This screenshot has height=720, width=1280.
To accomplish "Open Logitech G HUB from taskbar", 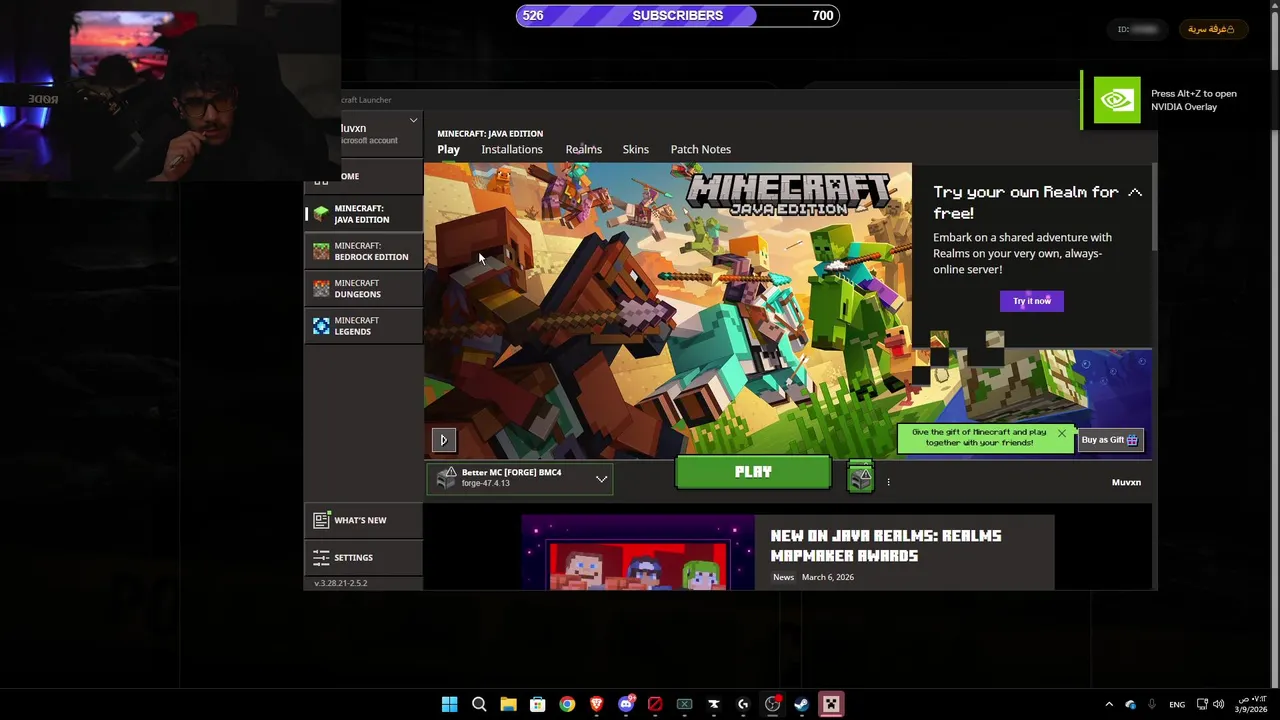I will (x=743, y=704).
